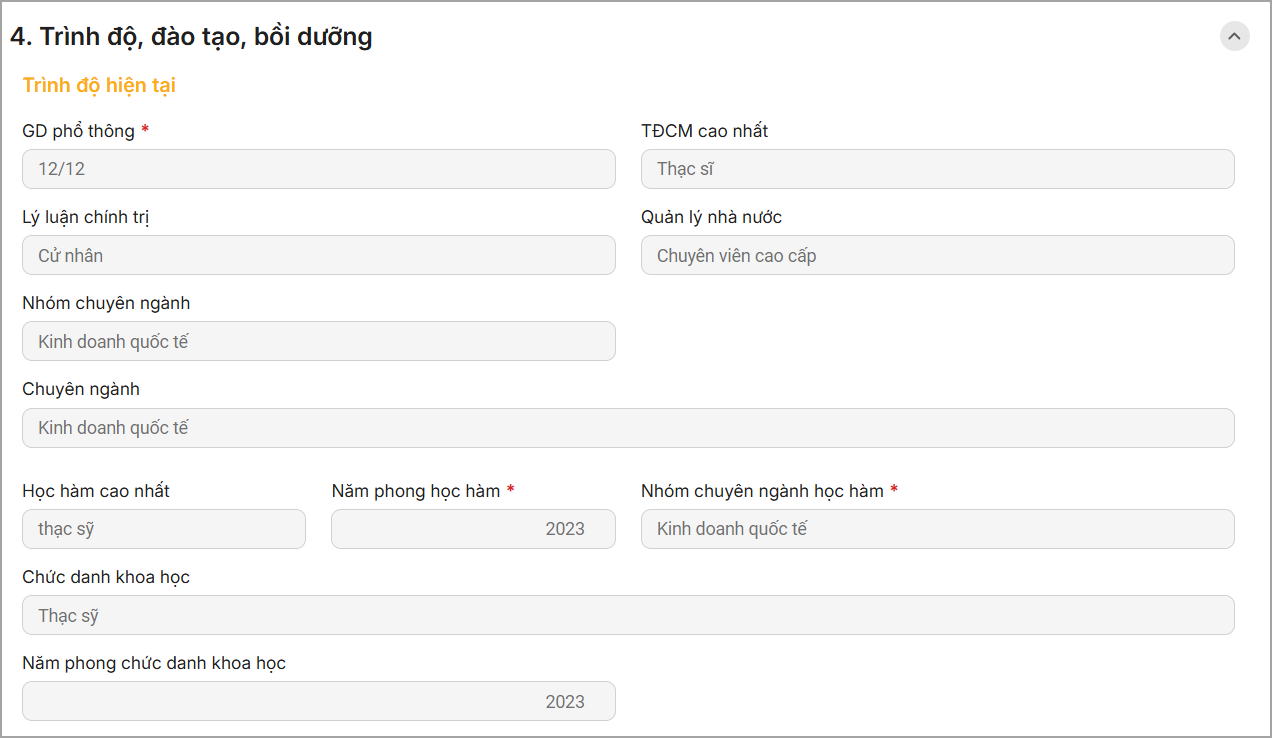This screenshot has height=738, width=1272.
Task: Click the 'Chức danh khoa học' label text
Action: point(106,577)
